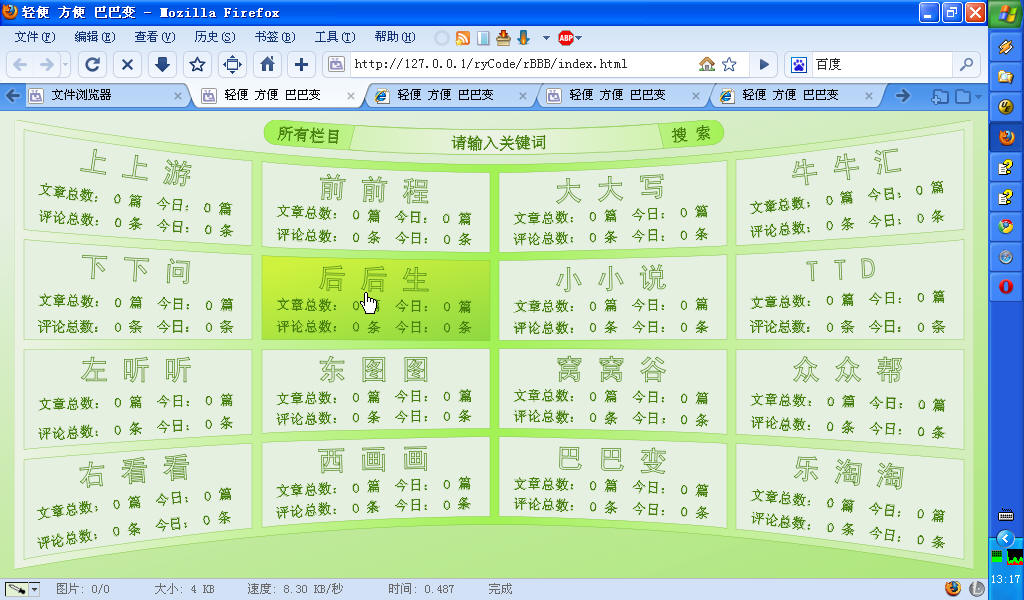Image resolution: width=1024 pixels, height=600 pixels.
Task: Open the 帮助(H) menu
Action: point(395,37)
